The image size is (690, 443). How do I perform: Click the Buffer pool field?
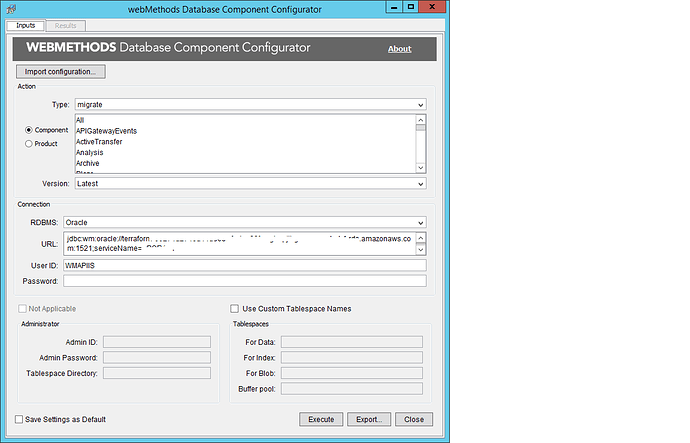coord(352,389)
